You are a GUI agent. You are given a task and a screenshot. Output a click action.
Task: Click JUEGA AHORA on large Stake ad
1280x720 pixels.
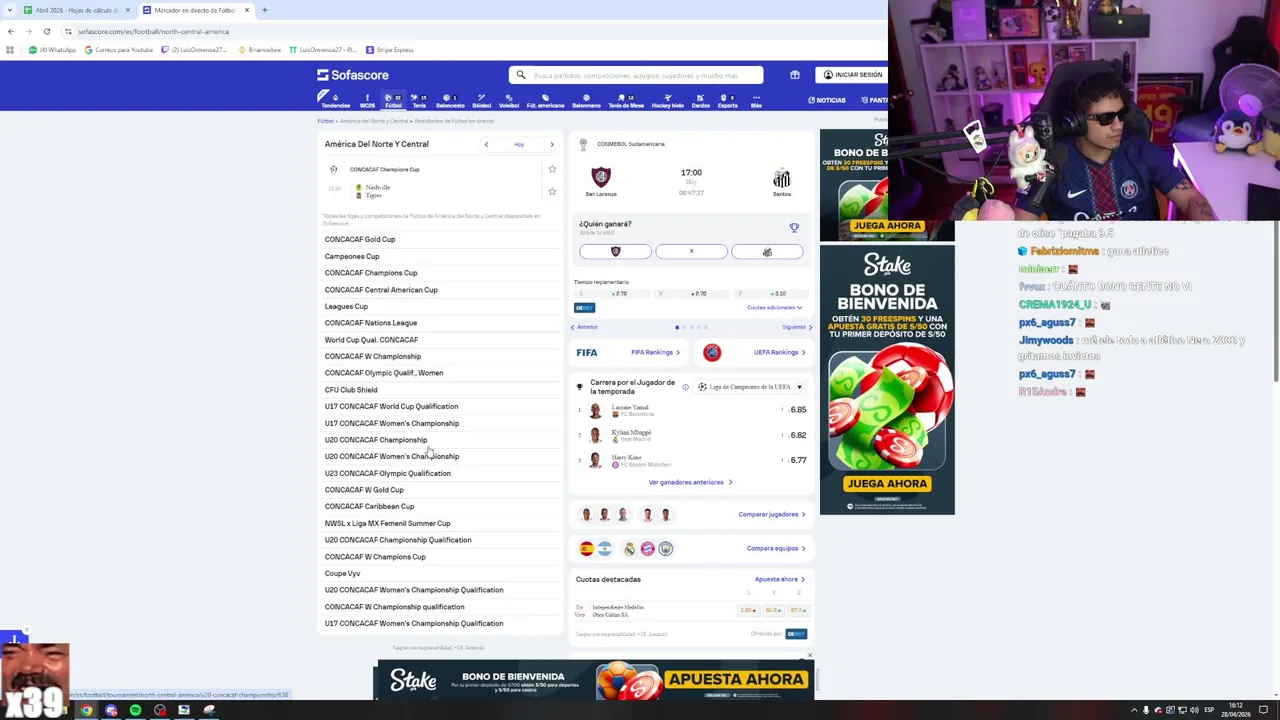coord(887,483)
